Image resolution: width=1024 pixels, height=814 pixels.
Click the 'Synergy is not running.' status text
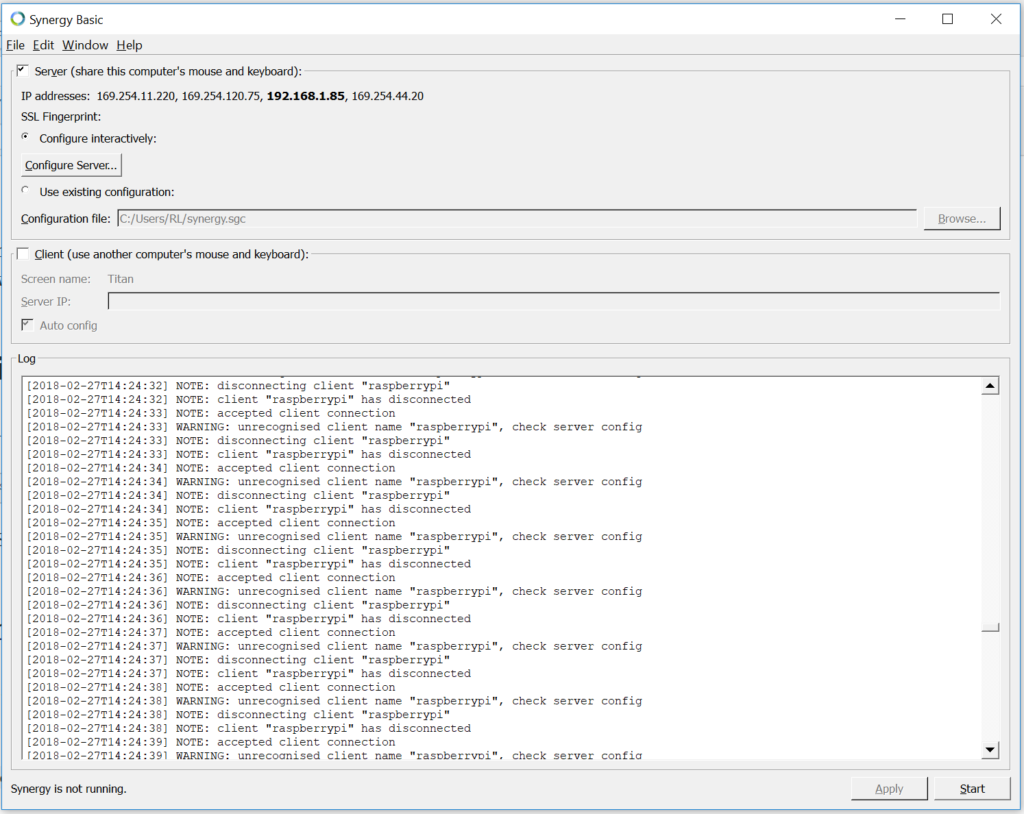[x=69, y=789]
